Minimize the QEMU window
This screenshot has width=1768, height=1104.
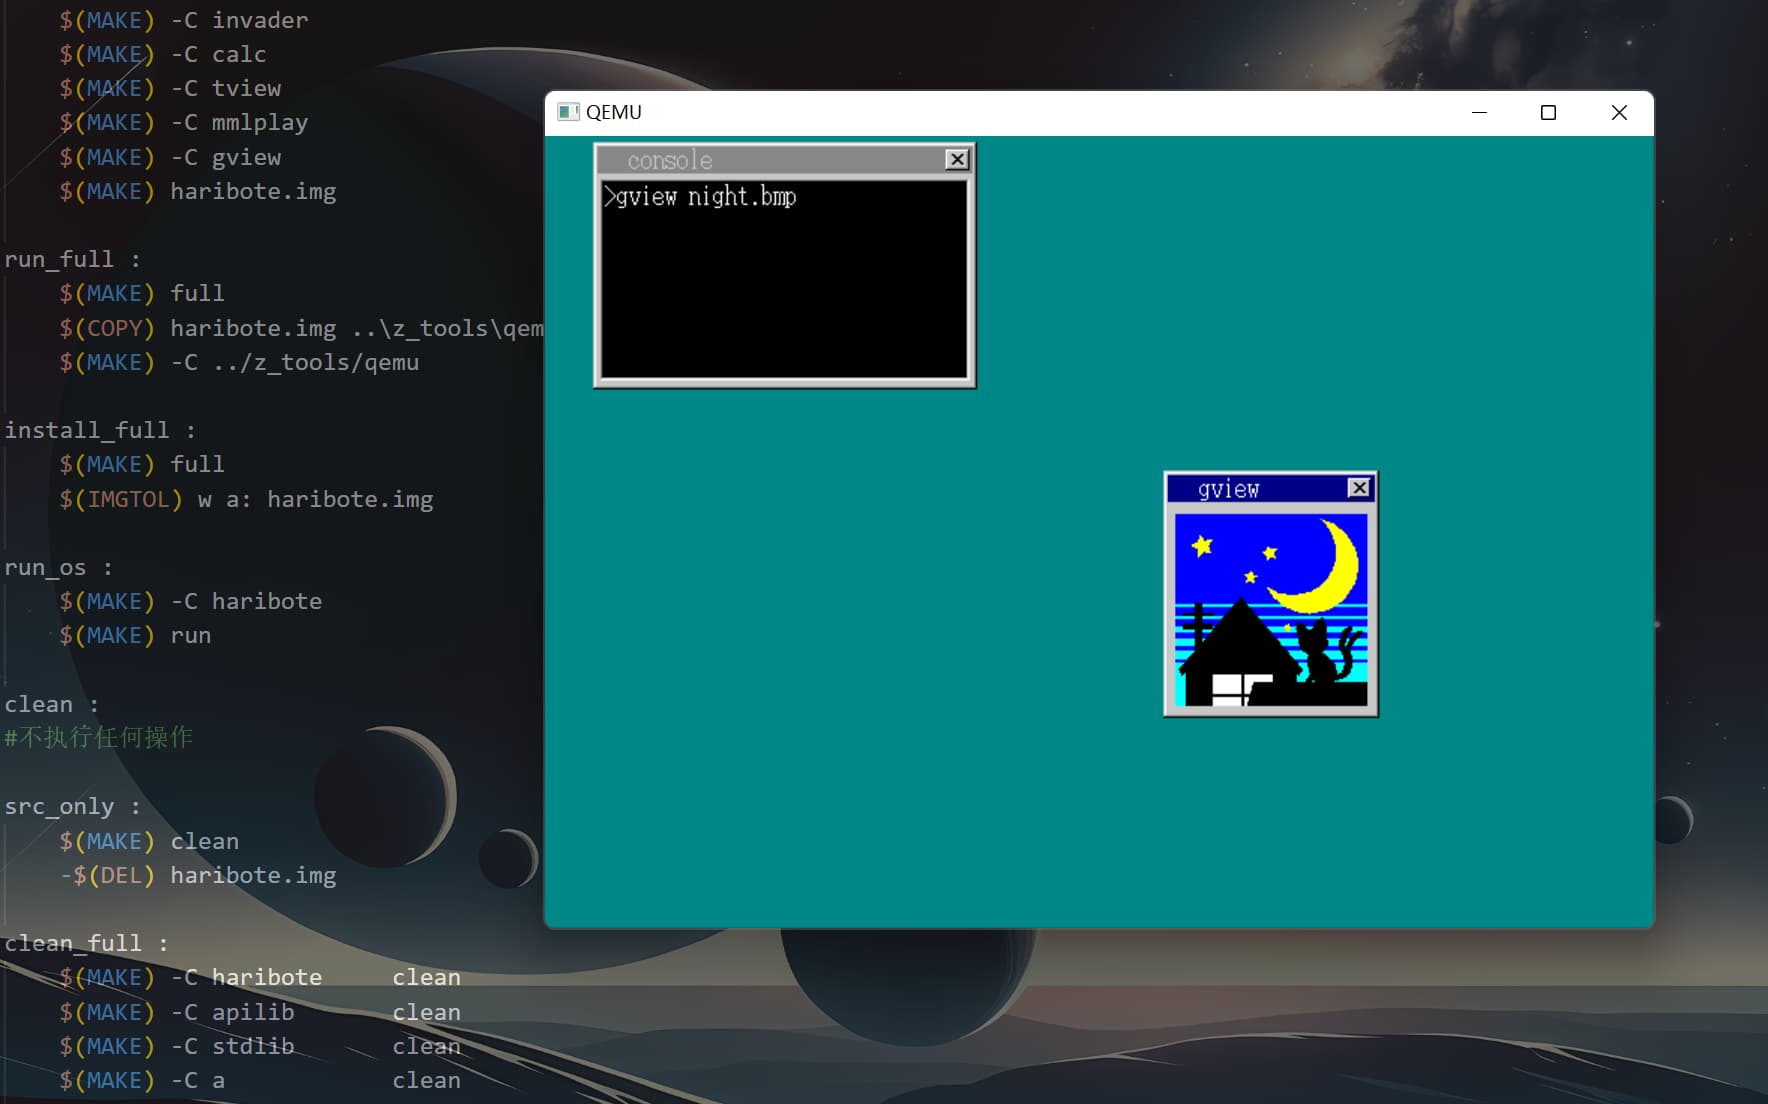click(1479, 113)
